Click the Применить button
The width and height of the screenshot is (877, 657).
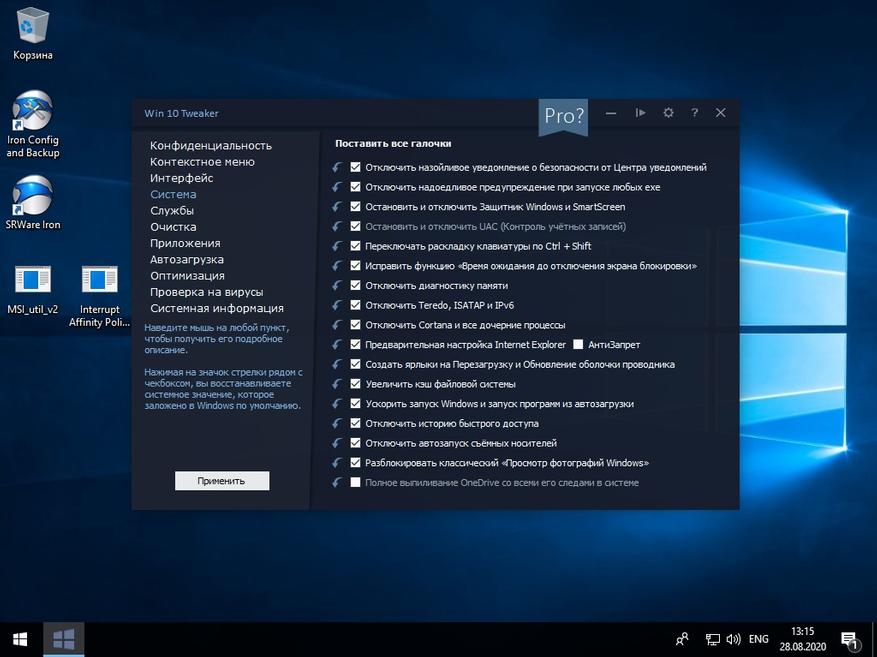pyautogui.click(x=221, y=481)
